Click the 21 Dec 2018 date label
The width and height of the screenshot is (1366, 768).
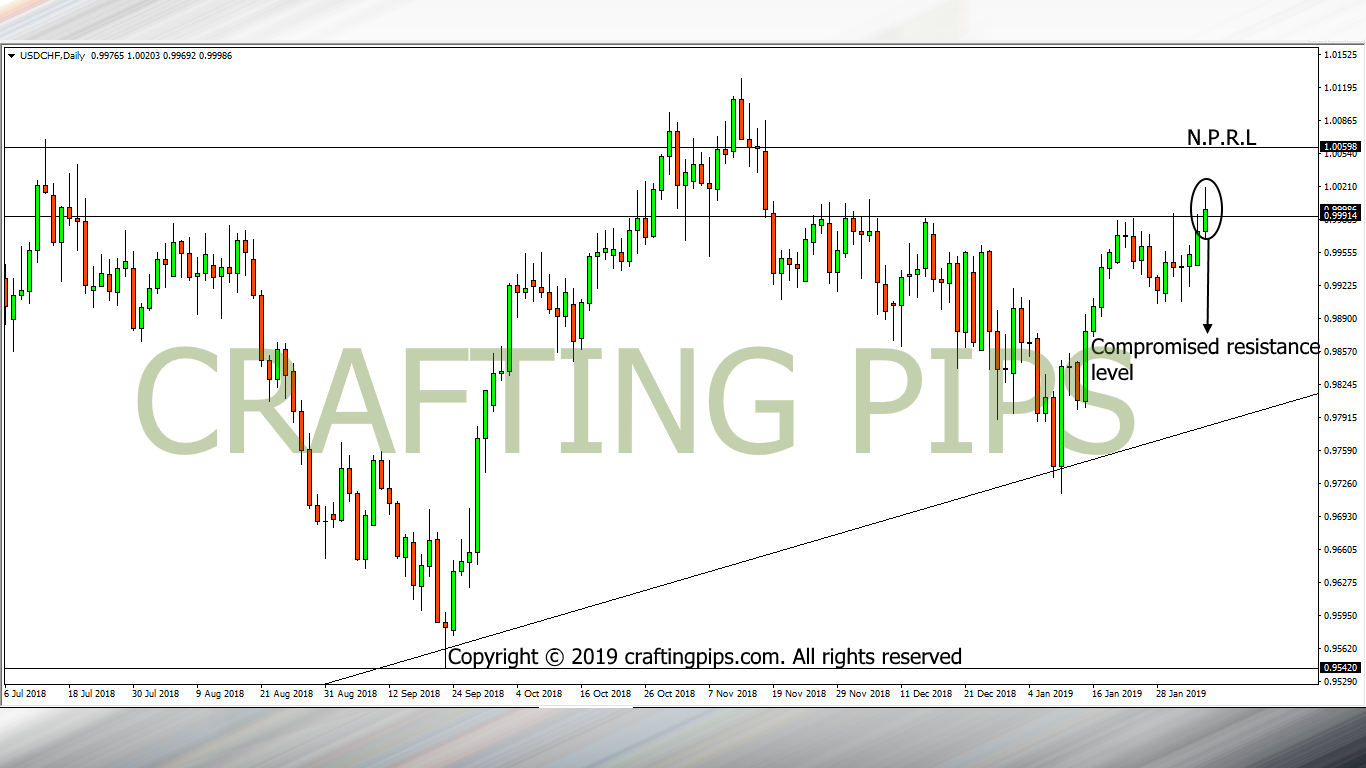[989, 693]
